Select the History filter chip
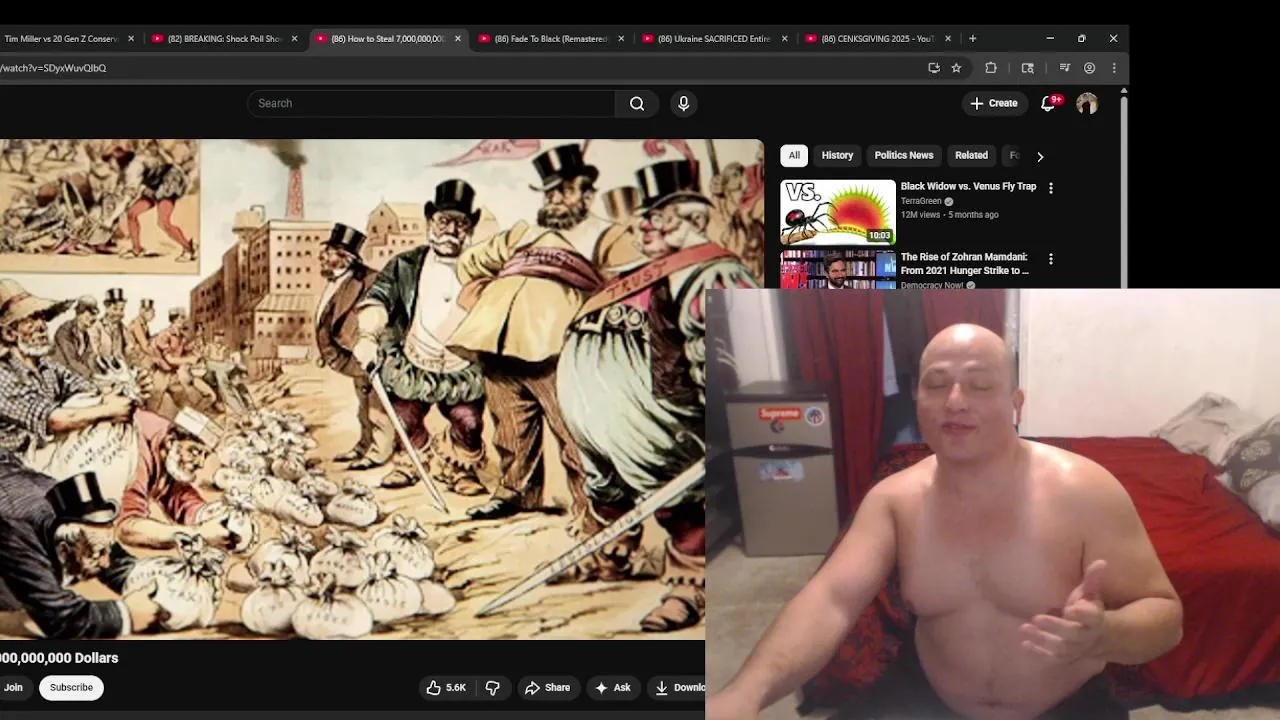 (837, 156)
